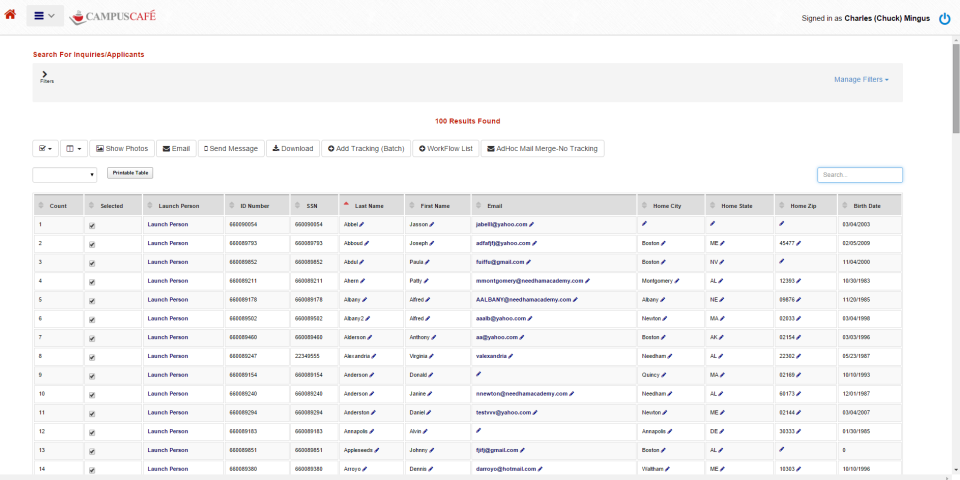Open Launch Person link for Arroyo
960x480 pixels.
(x=168, y=469)
